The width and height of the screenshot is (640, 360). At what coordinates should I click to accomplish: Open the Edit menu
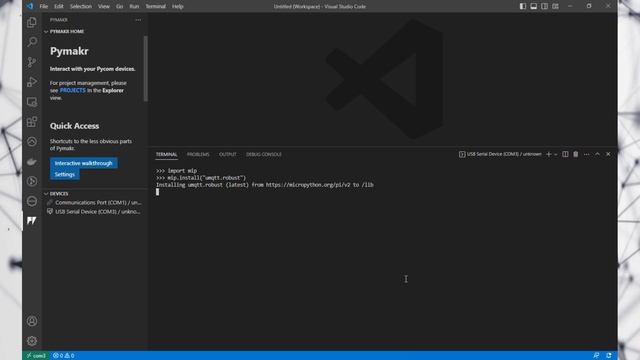(59, 6)
